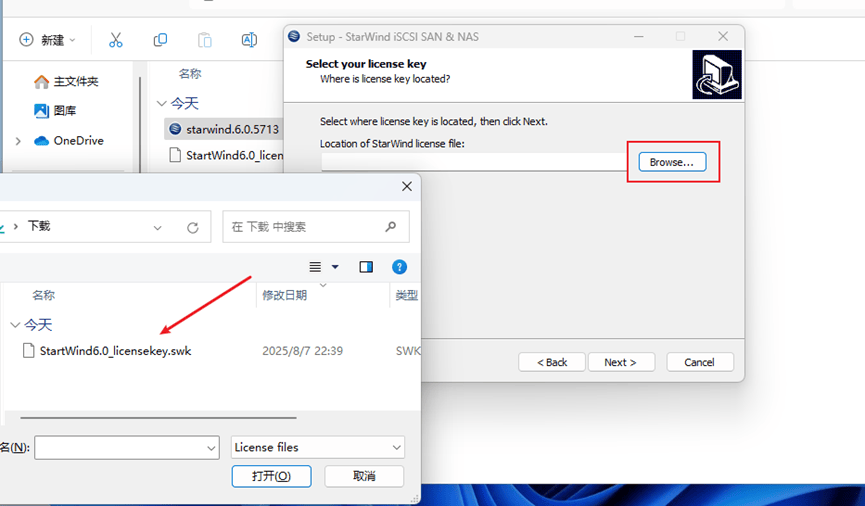
Task: Select OneDrive in Explorer sidebar
Action: pyautogui.click(x=69, y=141)
